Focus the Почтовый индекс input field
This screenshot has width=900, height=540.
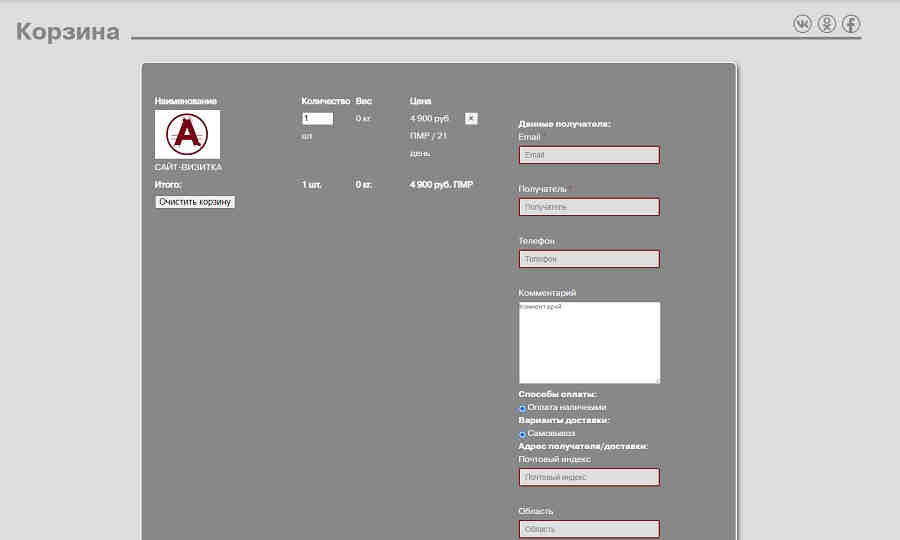point(589,477)
